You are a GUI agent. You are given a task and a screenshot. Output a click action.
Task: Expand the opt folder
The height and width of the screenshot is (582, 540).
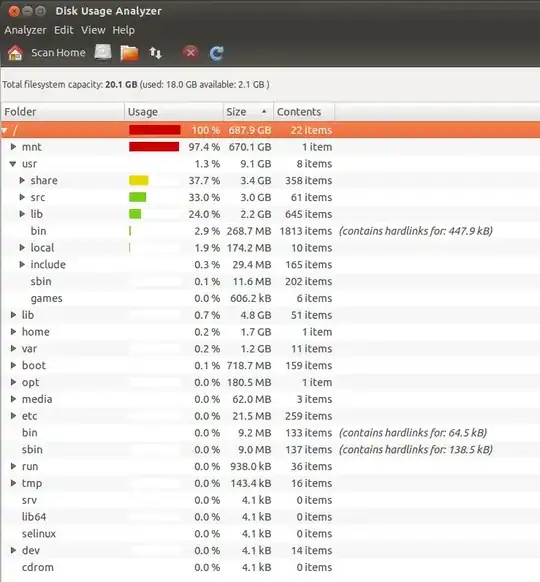pos(13,382)
